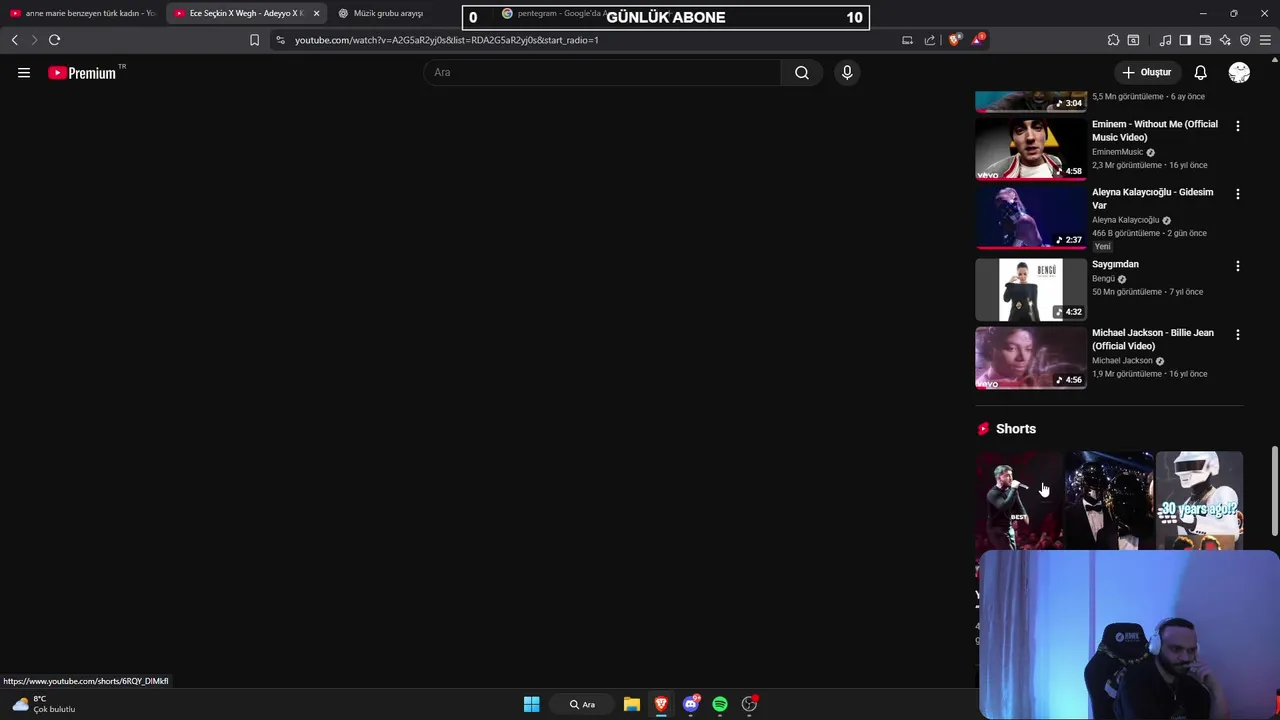Open Brave Rewards triangle icon
The image size is (1280, 720).
tap(978, 40)
